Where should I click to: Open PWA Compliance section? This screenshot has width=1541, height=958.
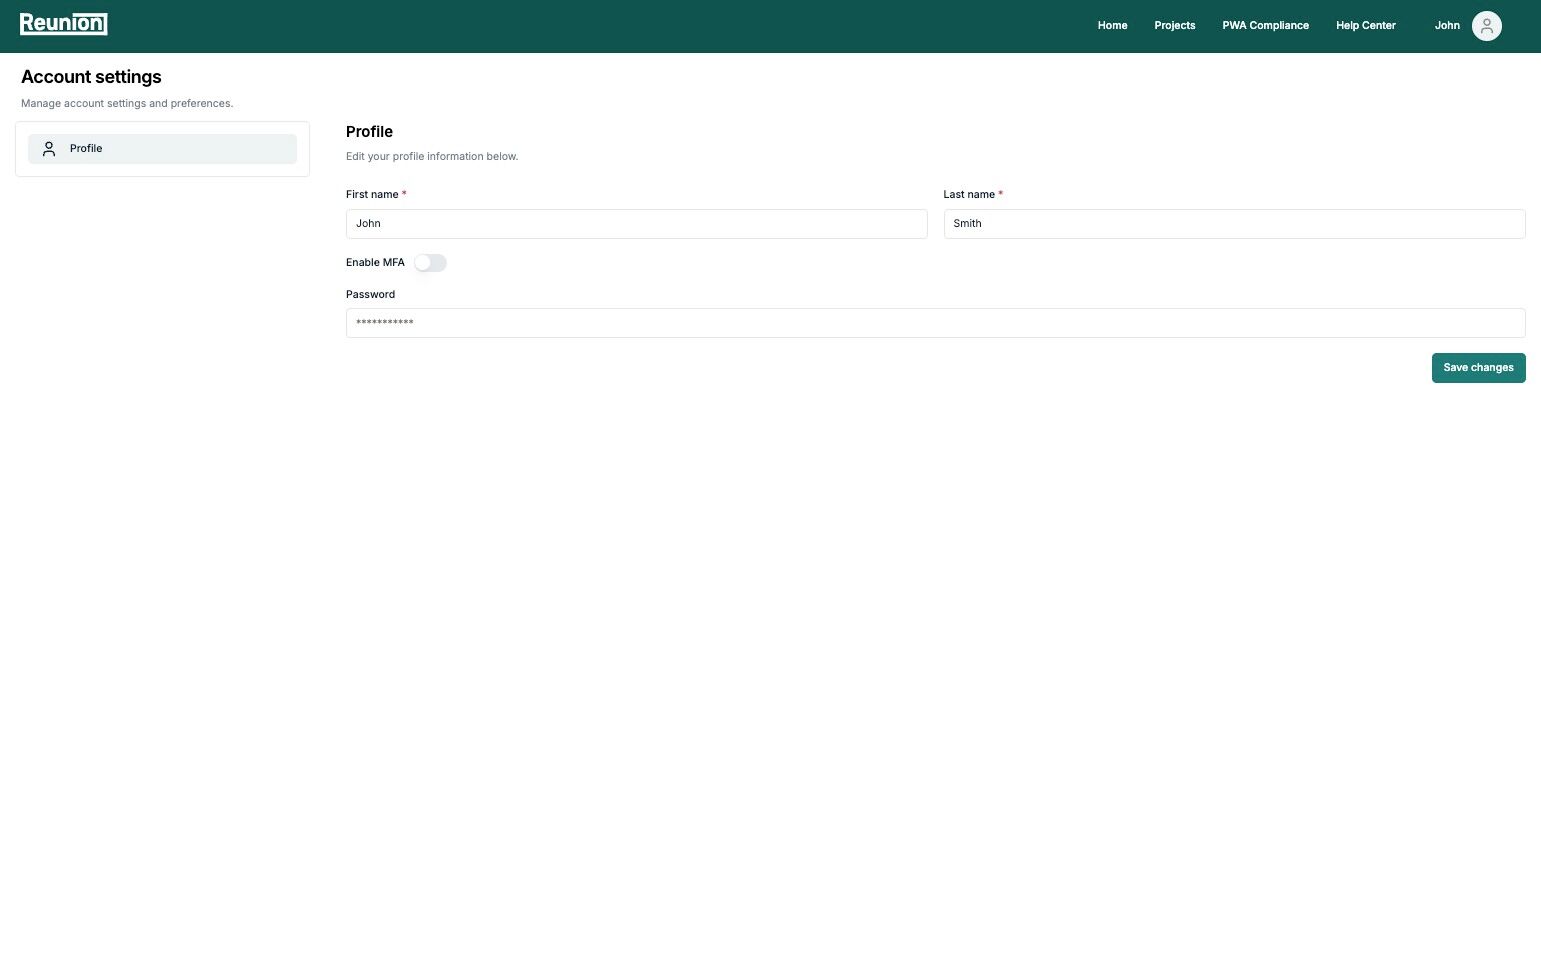[x=1265, y=26]
